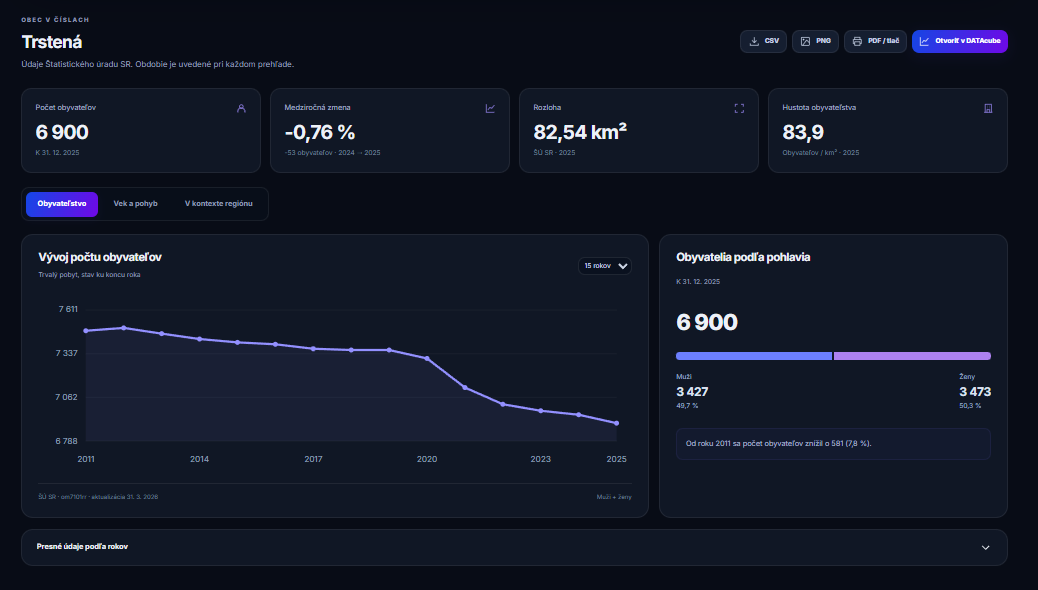Click the x-axis label 2023
Image resolution: width=1038 pixels, height=590 pixels.
coord(540,459)
